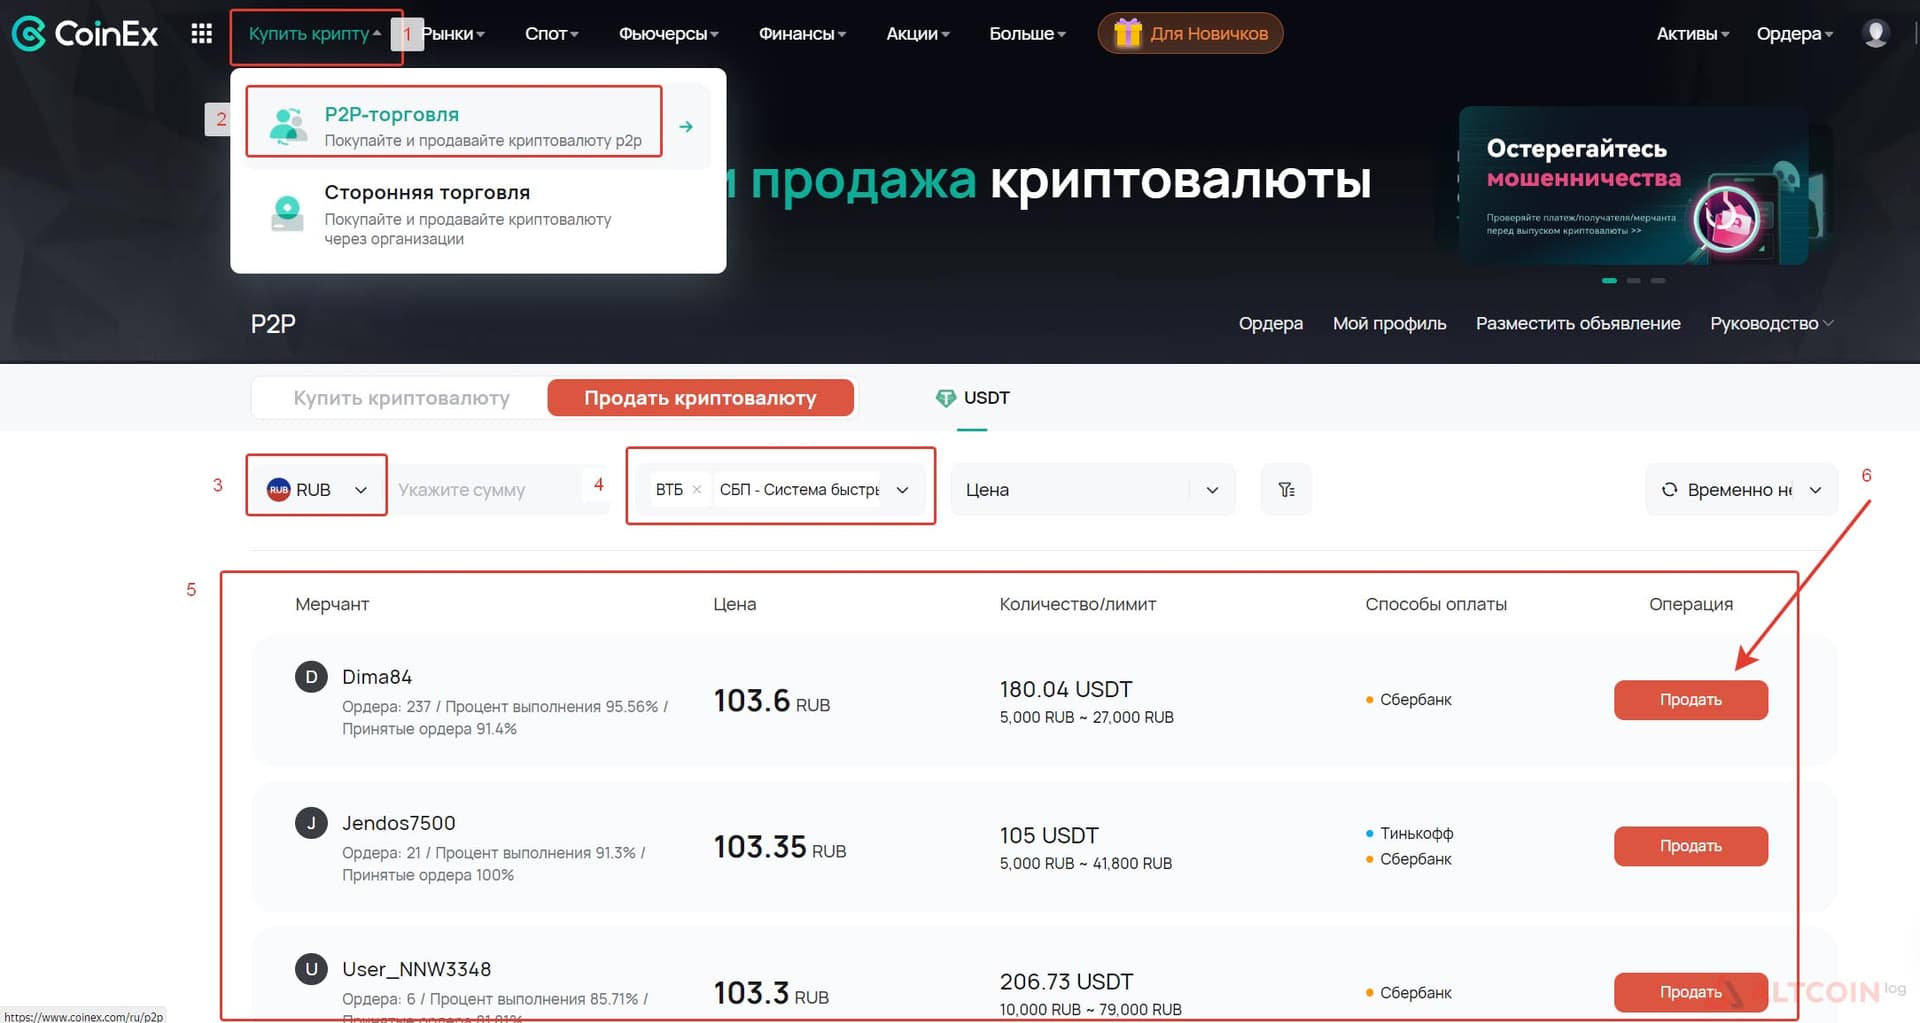Open the Активы dropdown
Viewport: 1920px width, 1023px height.
point(1692,34)
